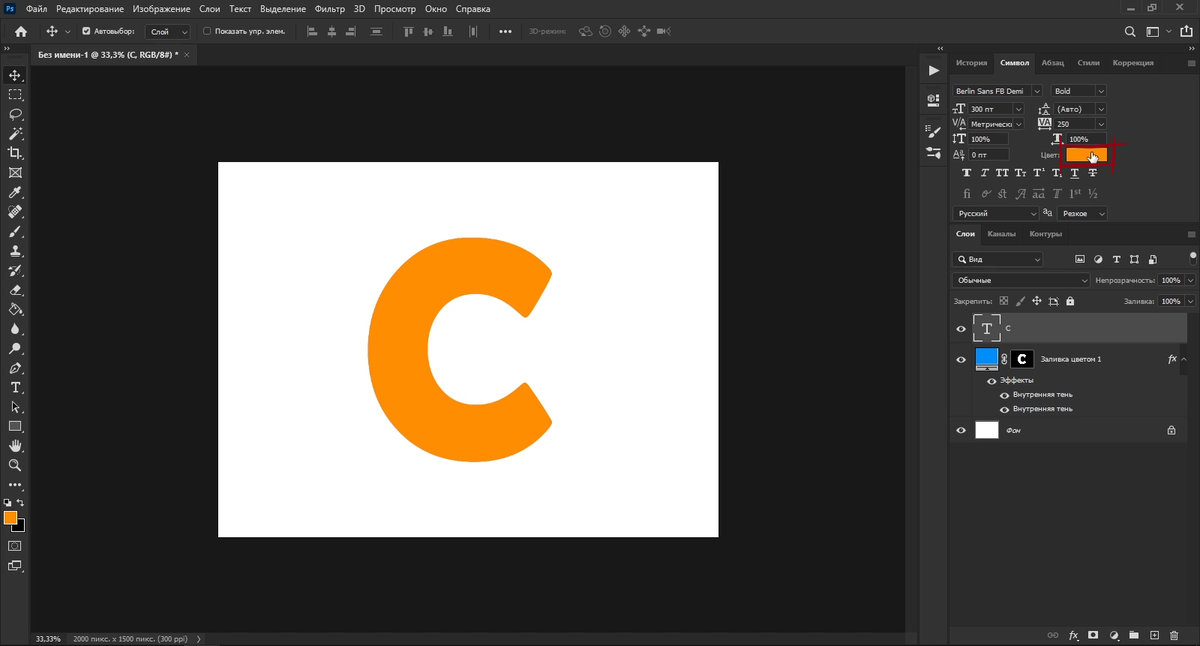Viewport: 1200px width, 646px height.
Task: Click the All Caps TT icon
Action: tap(1003, 173)
